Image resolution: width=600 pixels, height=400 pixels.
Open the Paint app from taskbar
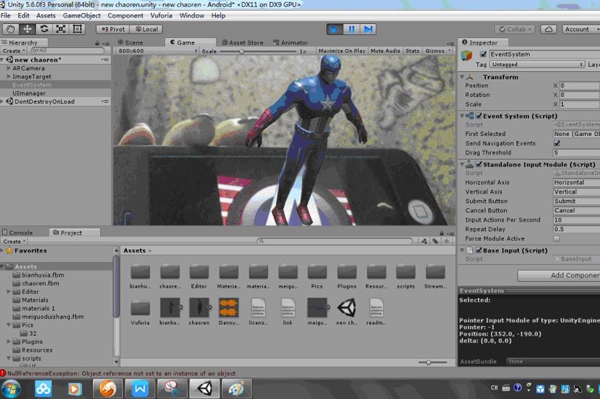click(x=237, y=389)
